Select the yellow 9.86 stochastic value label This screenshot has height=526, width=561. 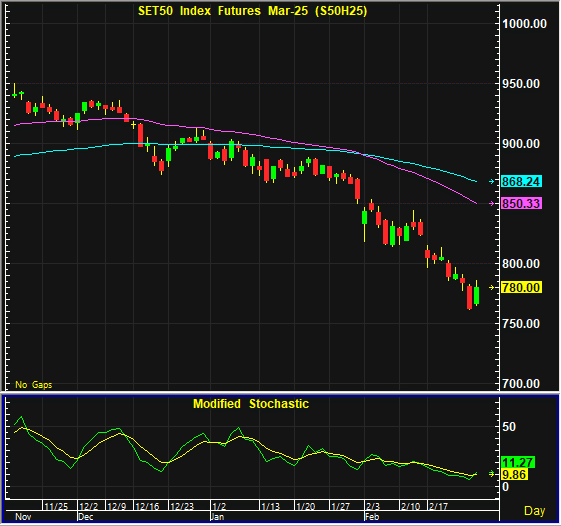514,475
